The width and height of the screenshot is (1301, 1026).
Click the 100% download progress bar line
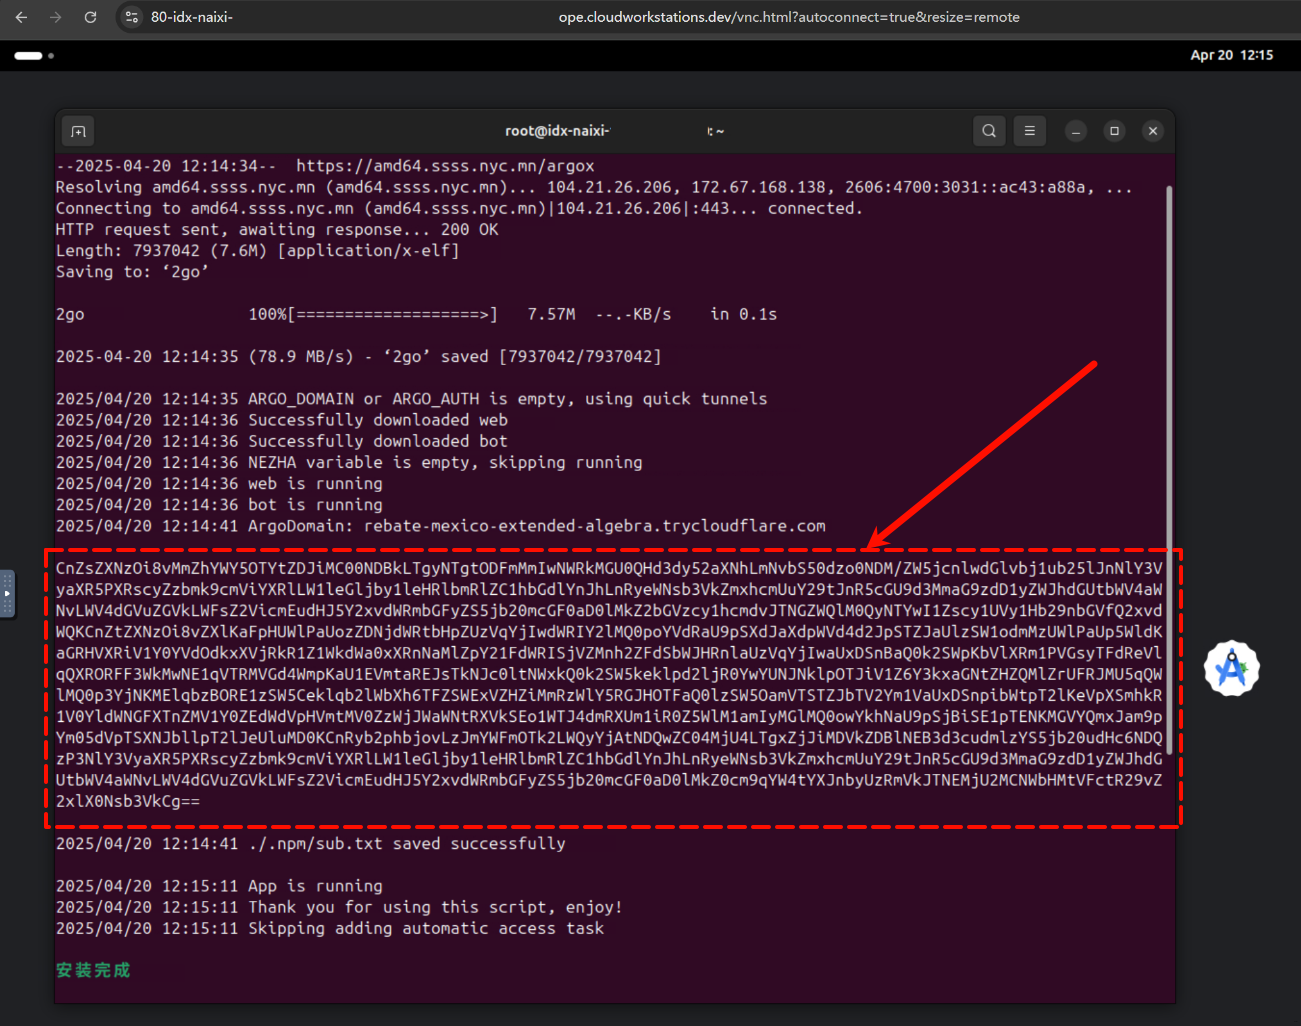pos(416,314)
